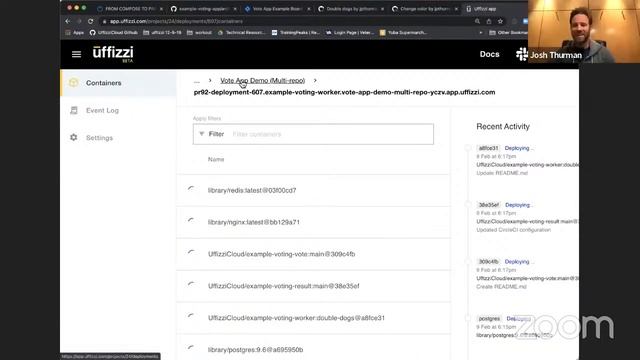The image size is (640, 360).
Task: Click the Update README.md activity message
Action: pos(502,173)
